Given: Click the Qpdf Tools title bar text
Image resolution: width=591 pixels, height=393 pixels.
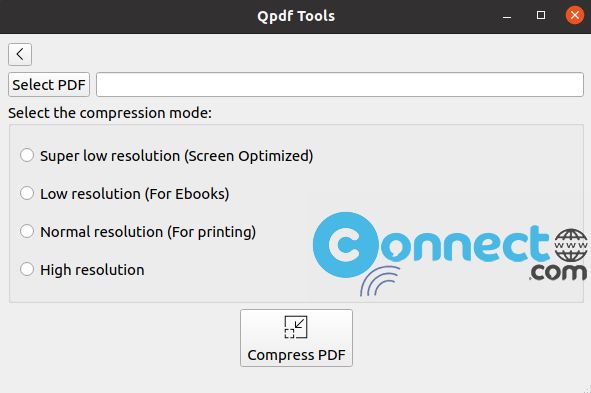Looking at the screenshot, I should [296, 16].
